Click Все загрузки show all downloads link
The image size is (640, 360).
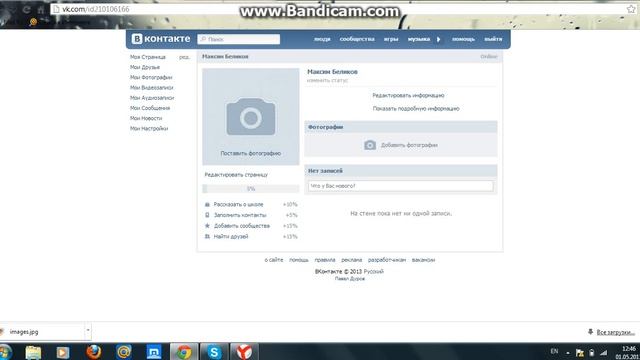click(615, 333)
